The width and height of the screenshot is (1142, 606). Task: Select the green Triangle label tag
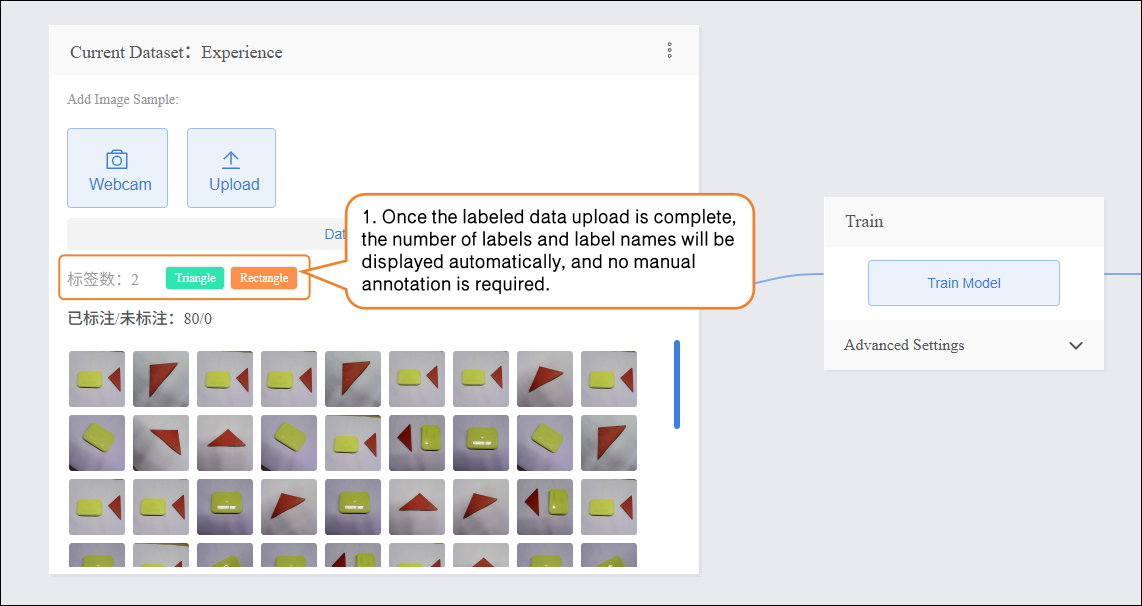pos(195,278)
